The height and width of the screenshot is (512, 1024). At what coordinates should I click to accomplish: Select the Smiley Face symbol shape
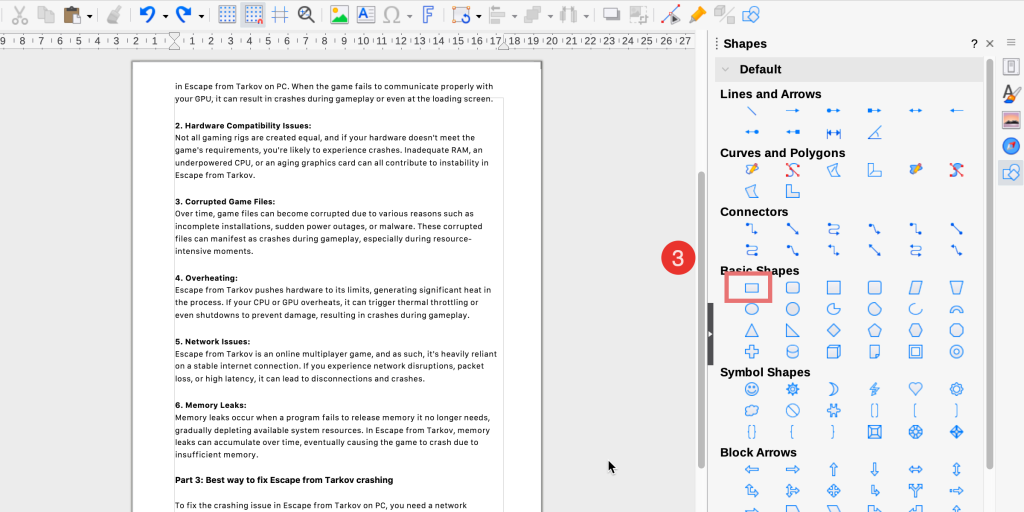click(x=752, y=389)
